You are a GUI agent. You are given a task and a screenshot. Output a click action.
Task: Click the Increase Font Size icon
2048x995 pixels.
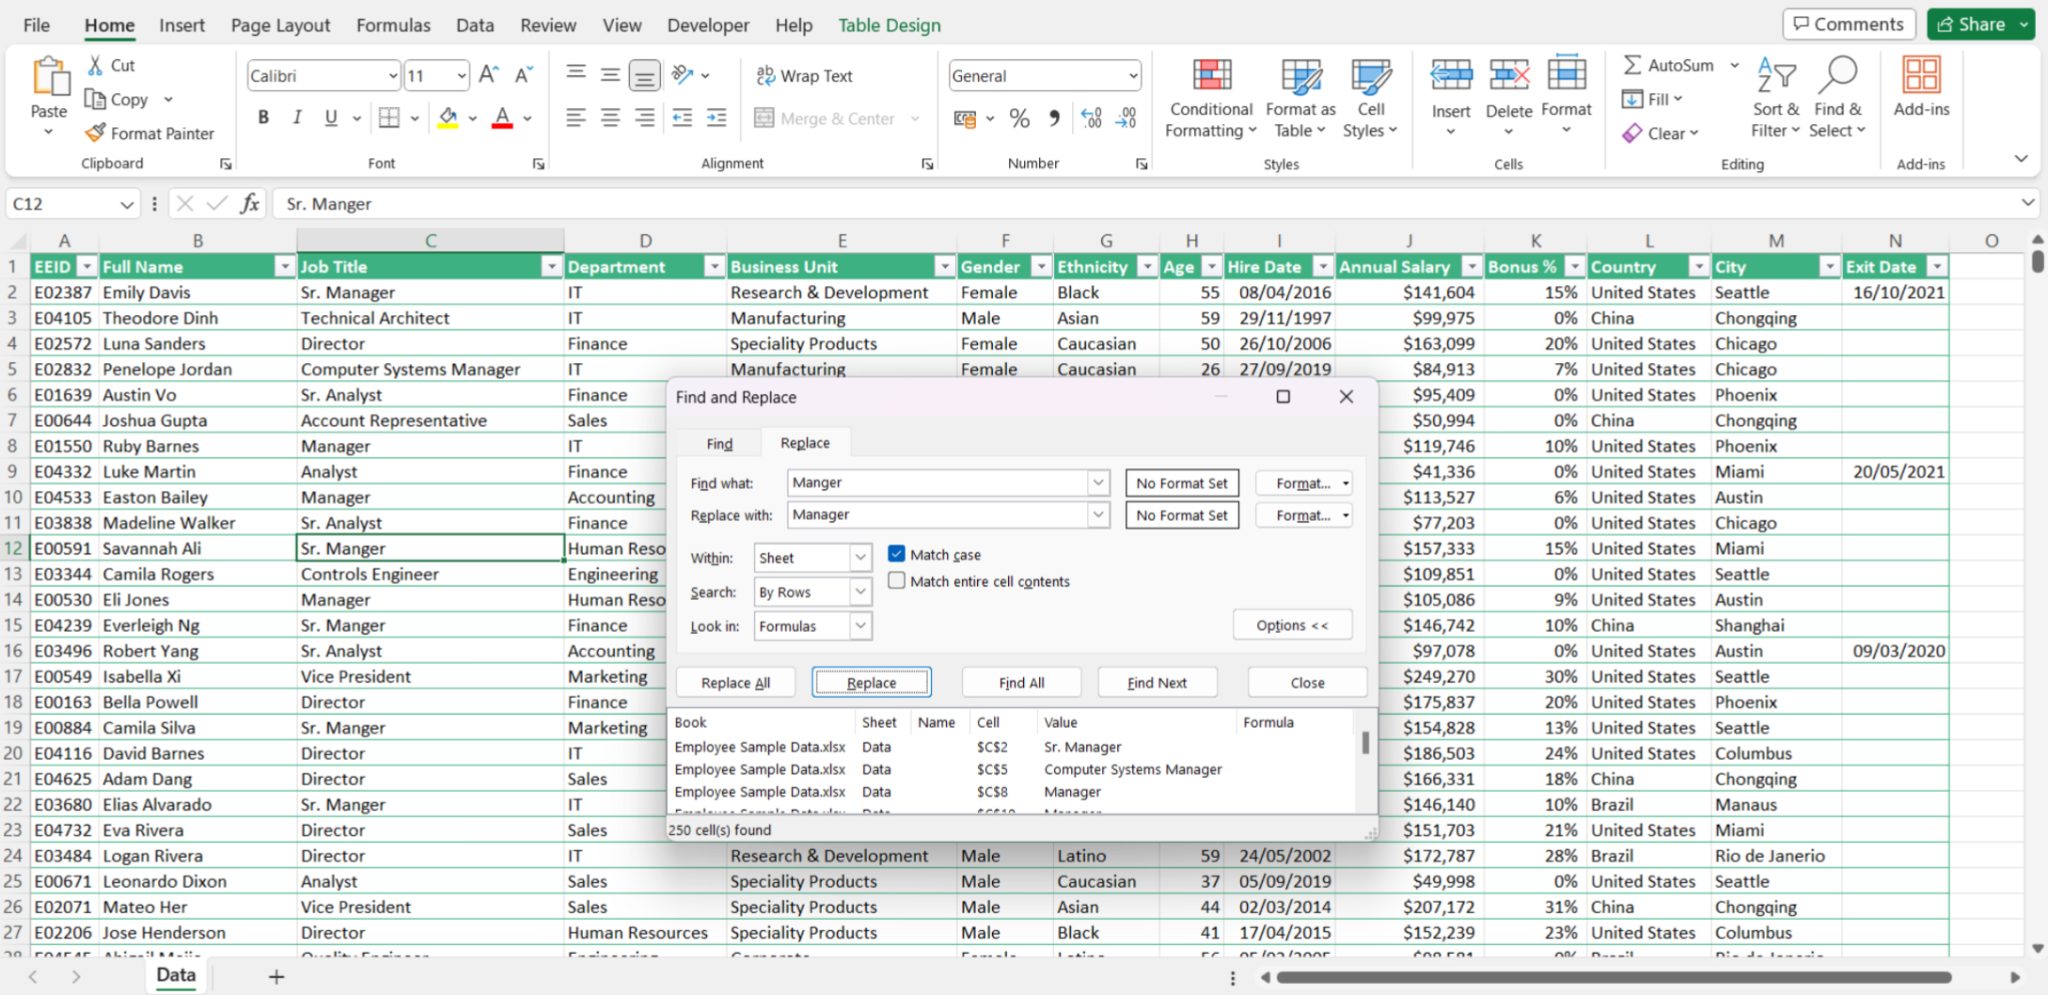[x=487, y=72]
